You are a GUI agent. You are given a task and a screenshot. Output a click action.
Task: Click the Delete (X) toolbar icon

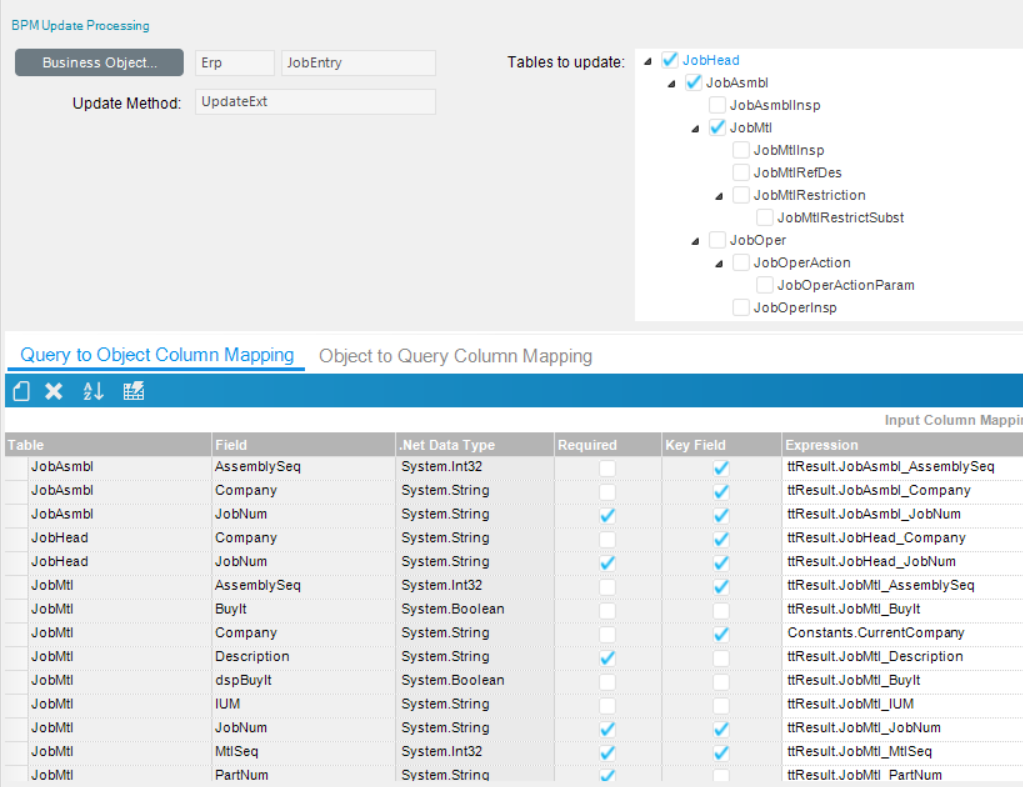54,392
